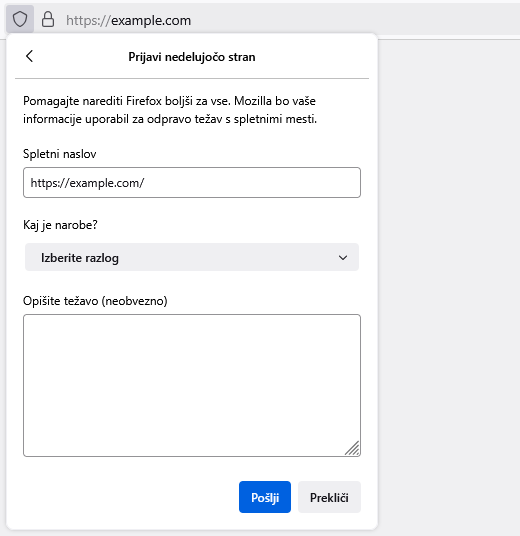Click the 'Opišite težavo (neobvezno)' label
This screenshot has width=520, height=536.
pyautogui.click(x=95, y=301)
